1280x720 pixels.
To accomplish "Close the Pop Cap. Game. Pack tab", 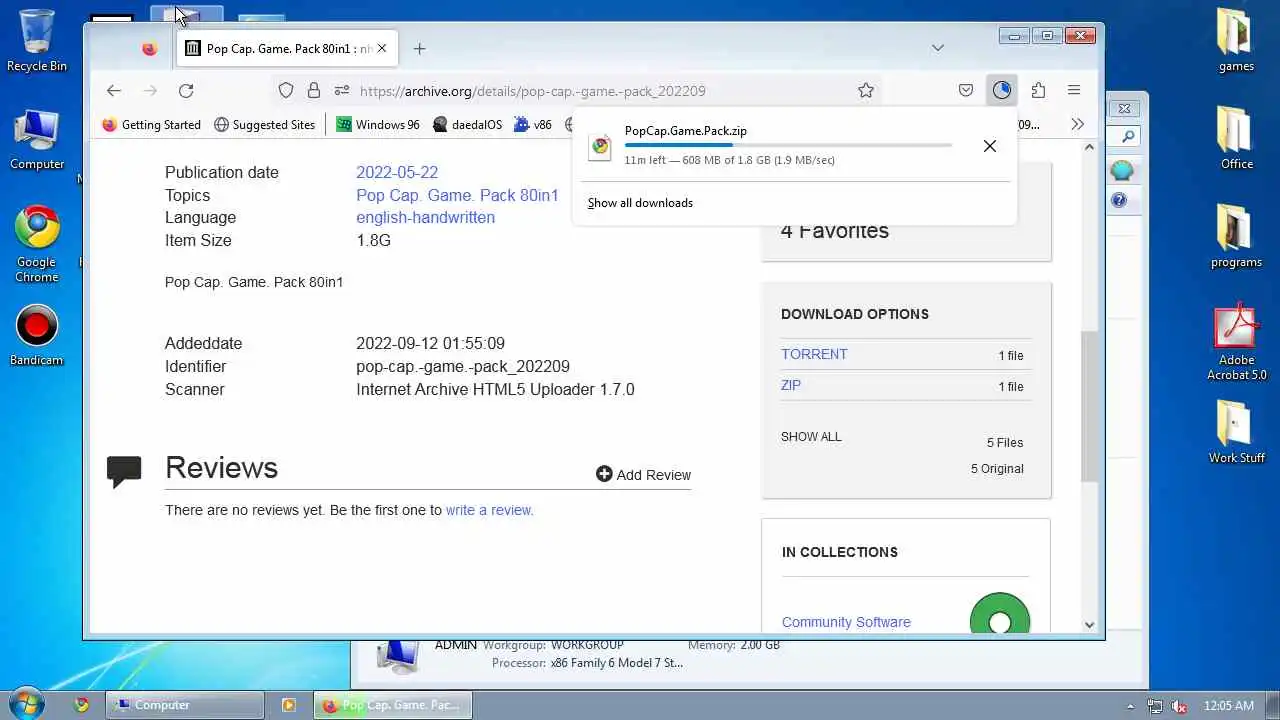I will (382, 48).
